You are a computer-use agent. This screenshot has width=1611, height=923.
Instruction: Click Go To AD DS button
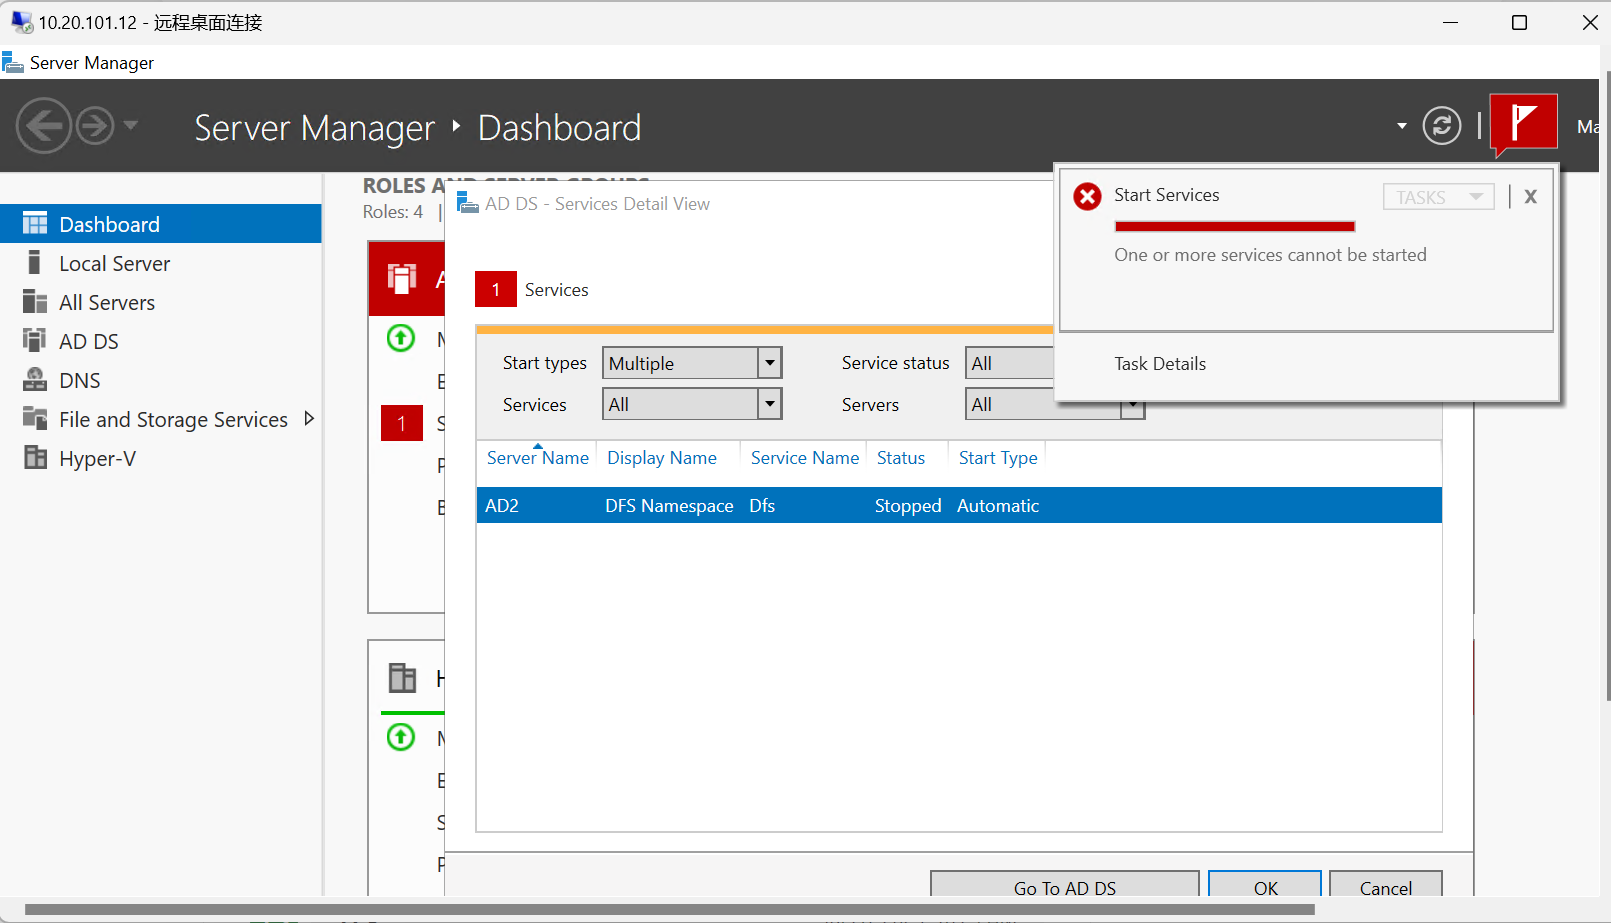(1065, 884)
